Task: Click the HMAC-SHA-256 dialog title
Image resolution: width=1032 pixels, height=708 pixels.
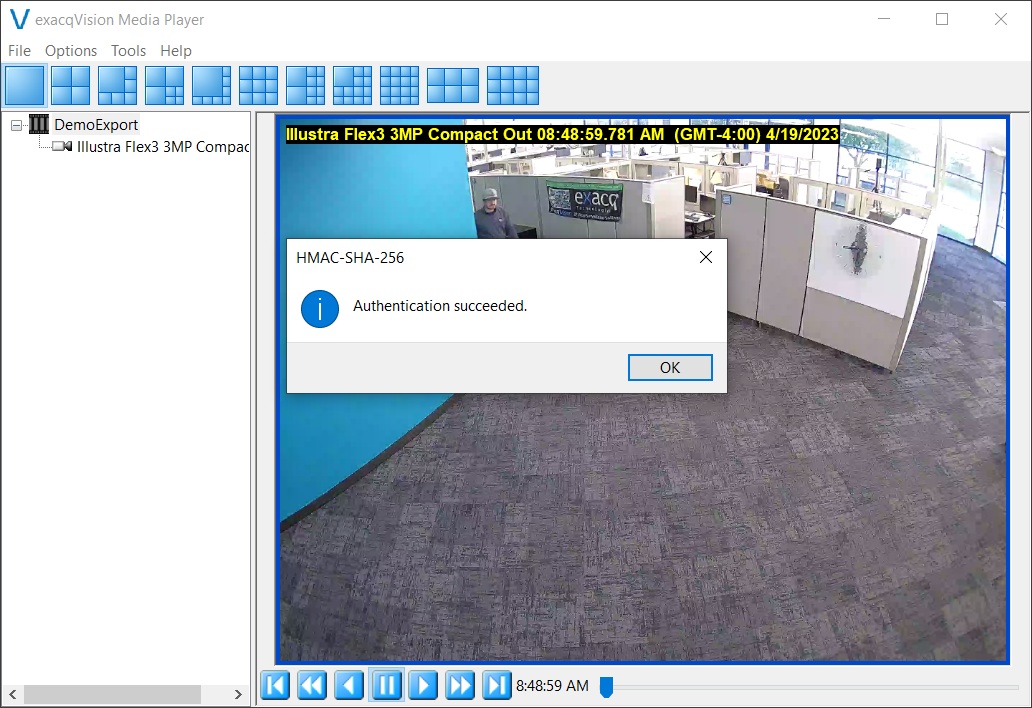Action: click(x=350, y=258)
